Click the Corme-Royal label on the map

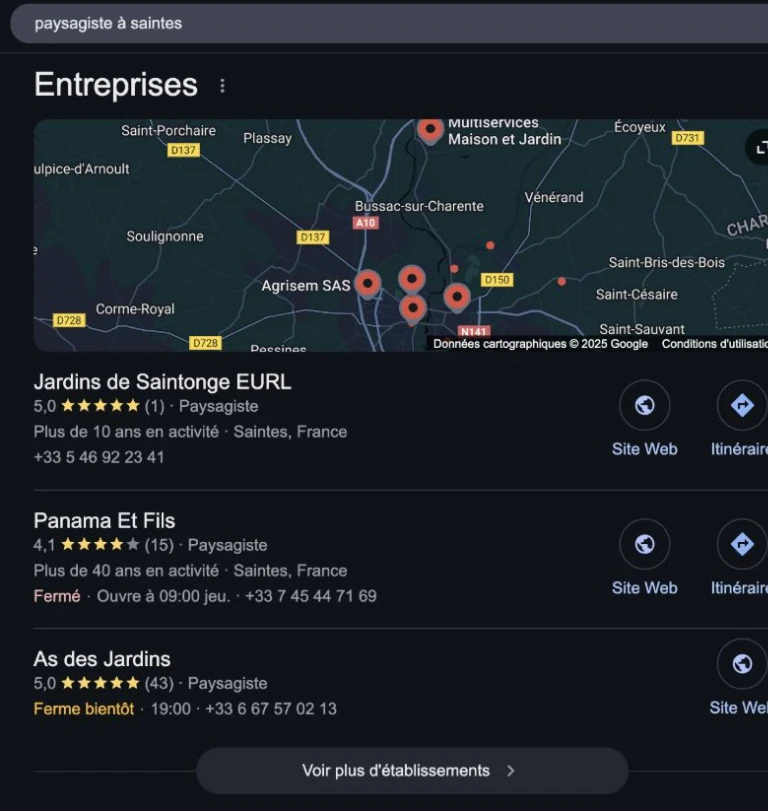click(x=135, y=309)
